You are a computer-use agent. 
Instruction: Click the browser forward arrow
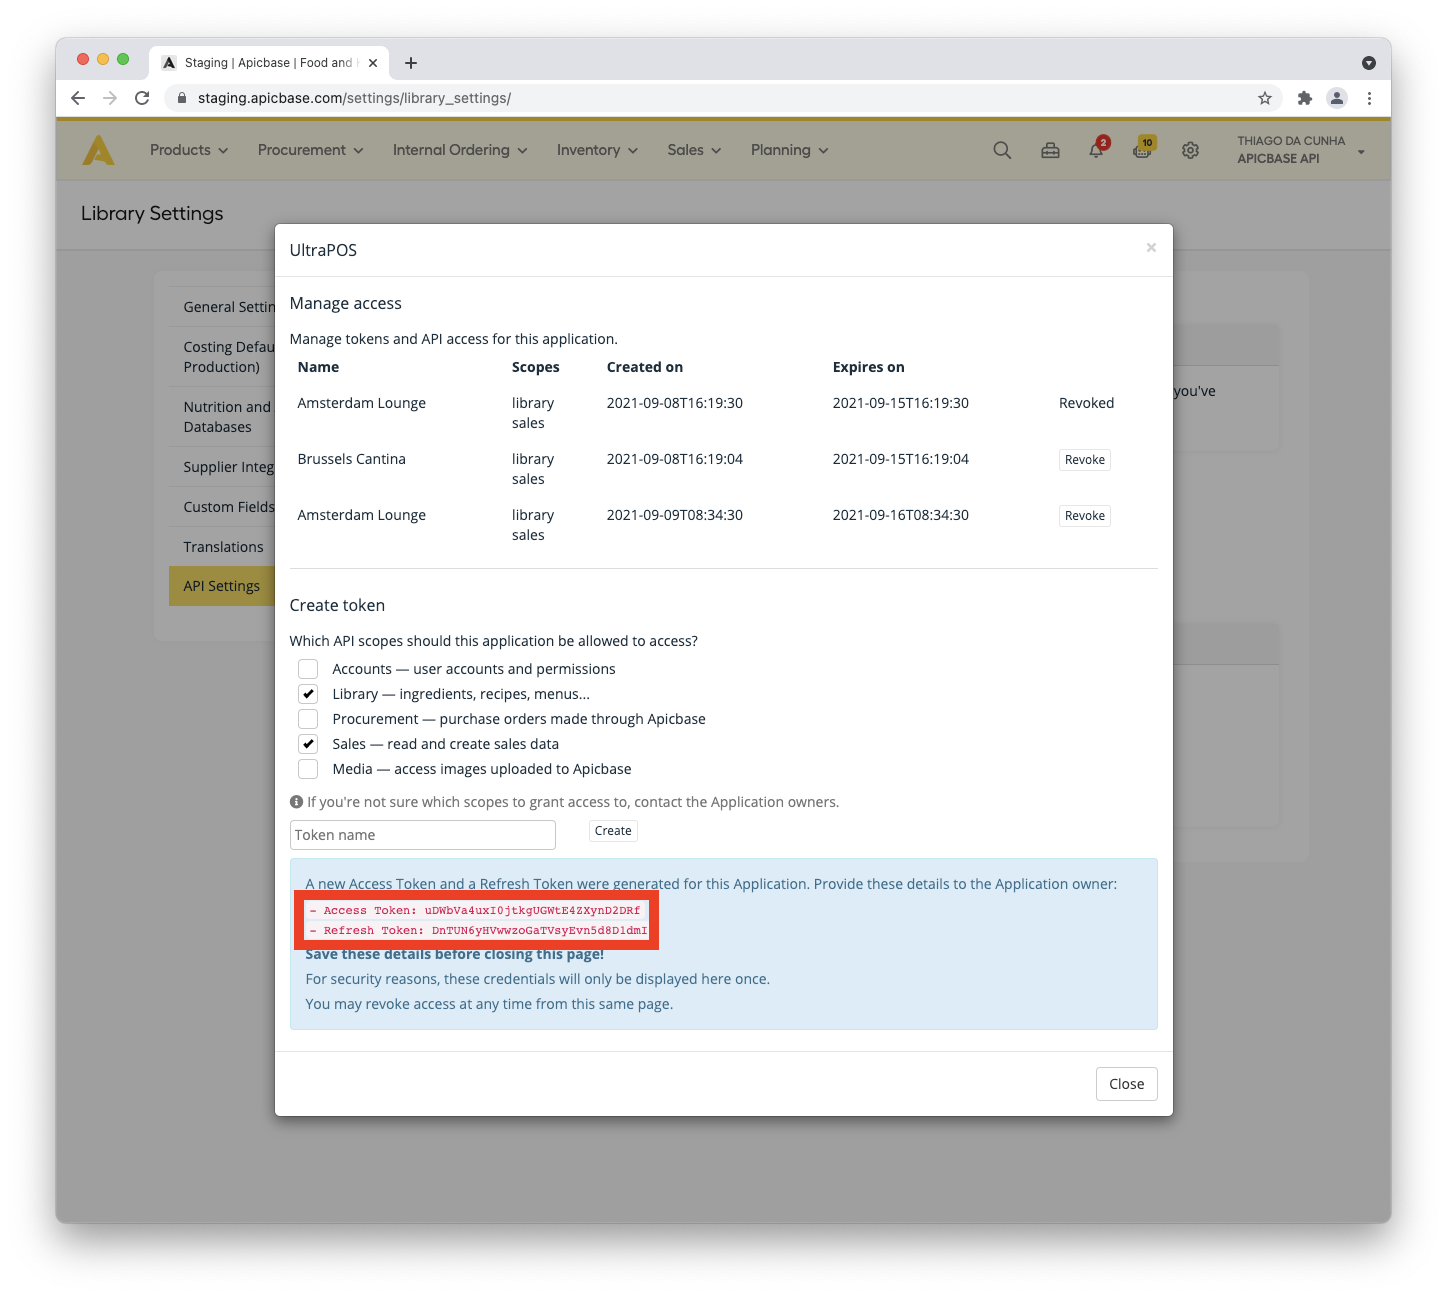point(110,98)
